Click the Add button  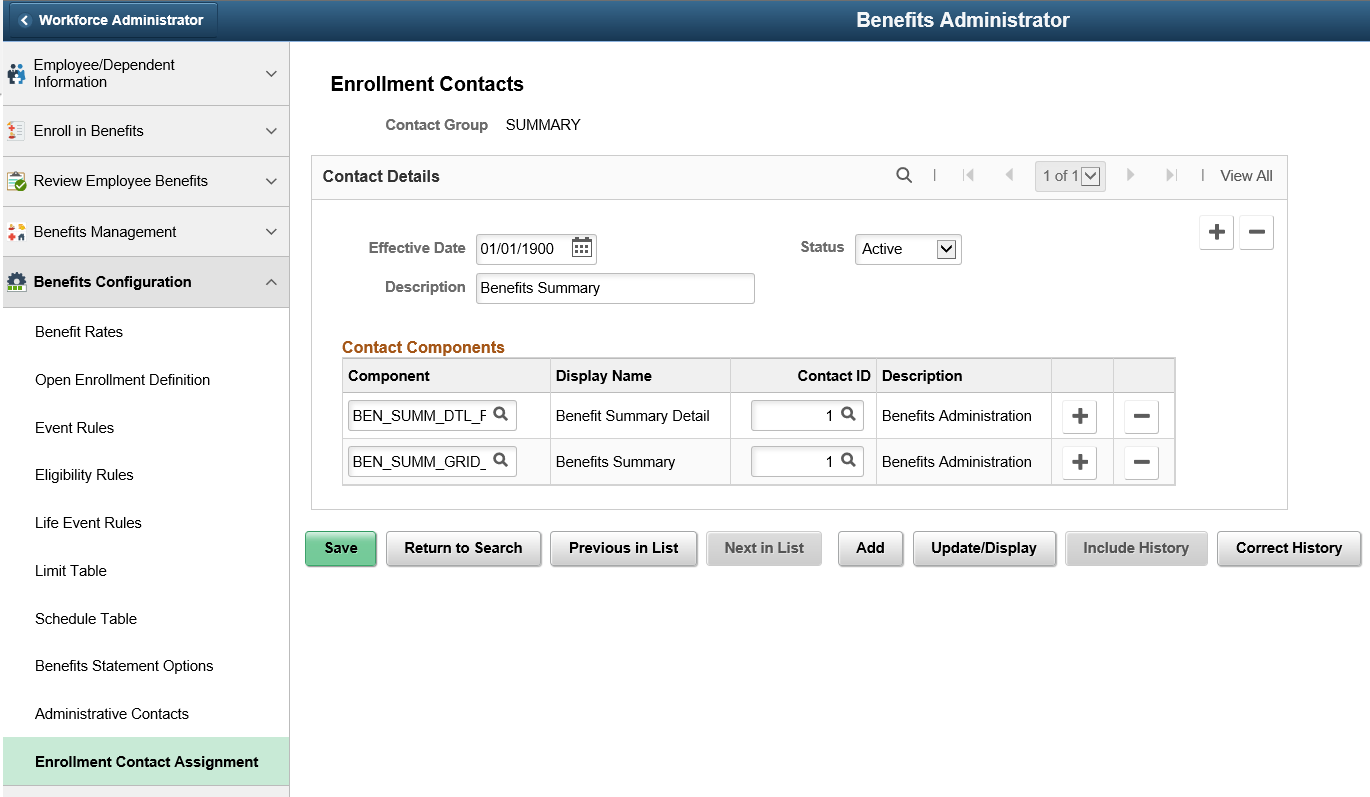(870, 548)
